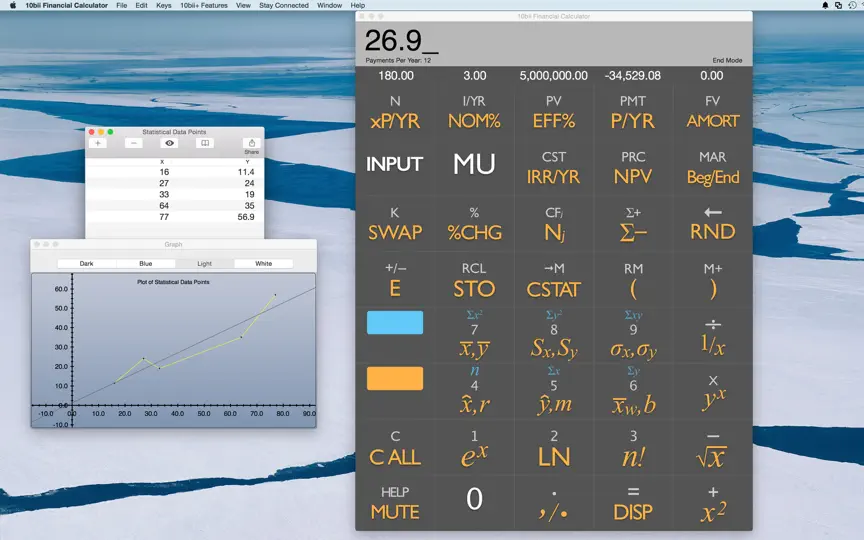Click the 5 key with ŷ,m
Screen dimensions: 864x540
tap(554, 391)
